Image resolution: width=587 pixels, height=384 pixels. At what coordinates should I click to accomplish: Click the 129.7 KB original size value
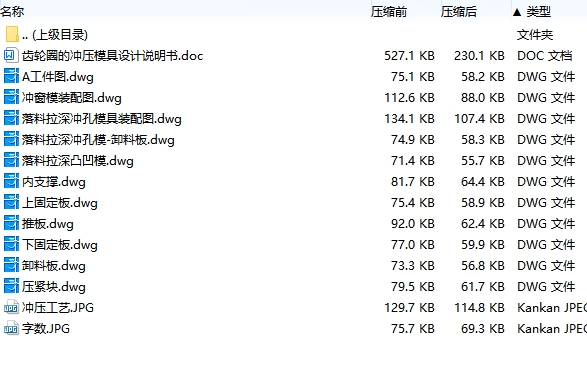coord(409,307)
